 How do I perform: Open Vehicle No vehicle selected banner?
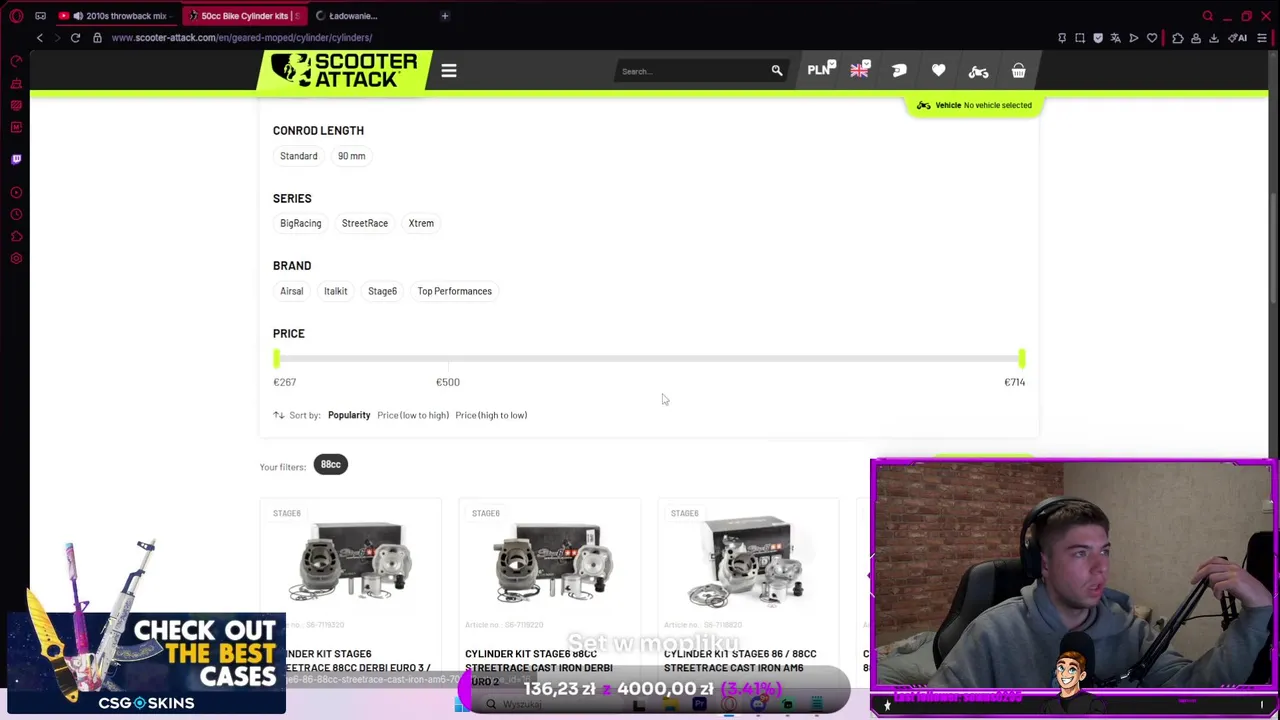(974, 105)
